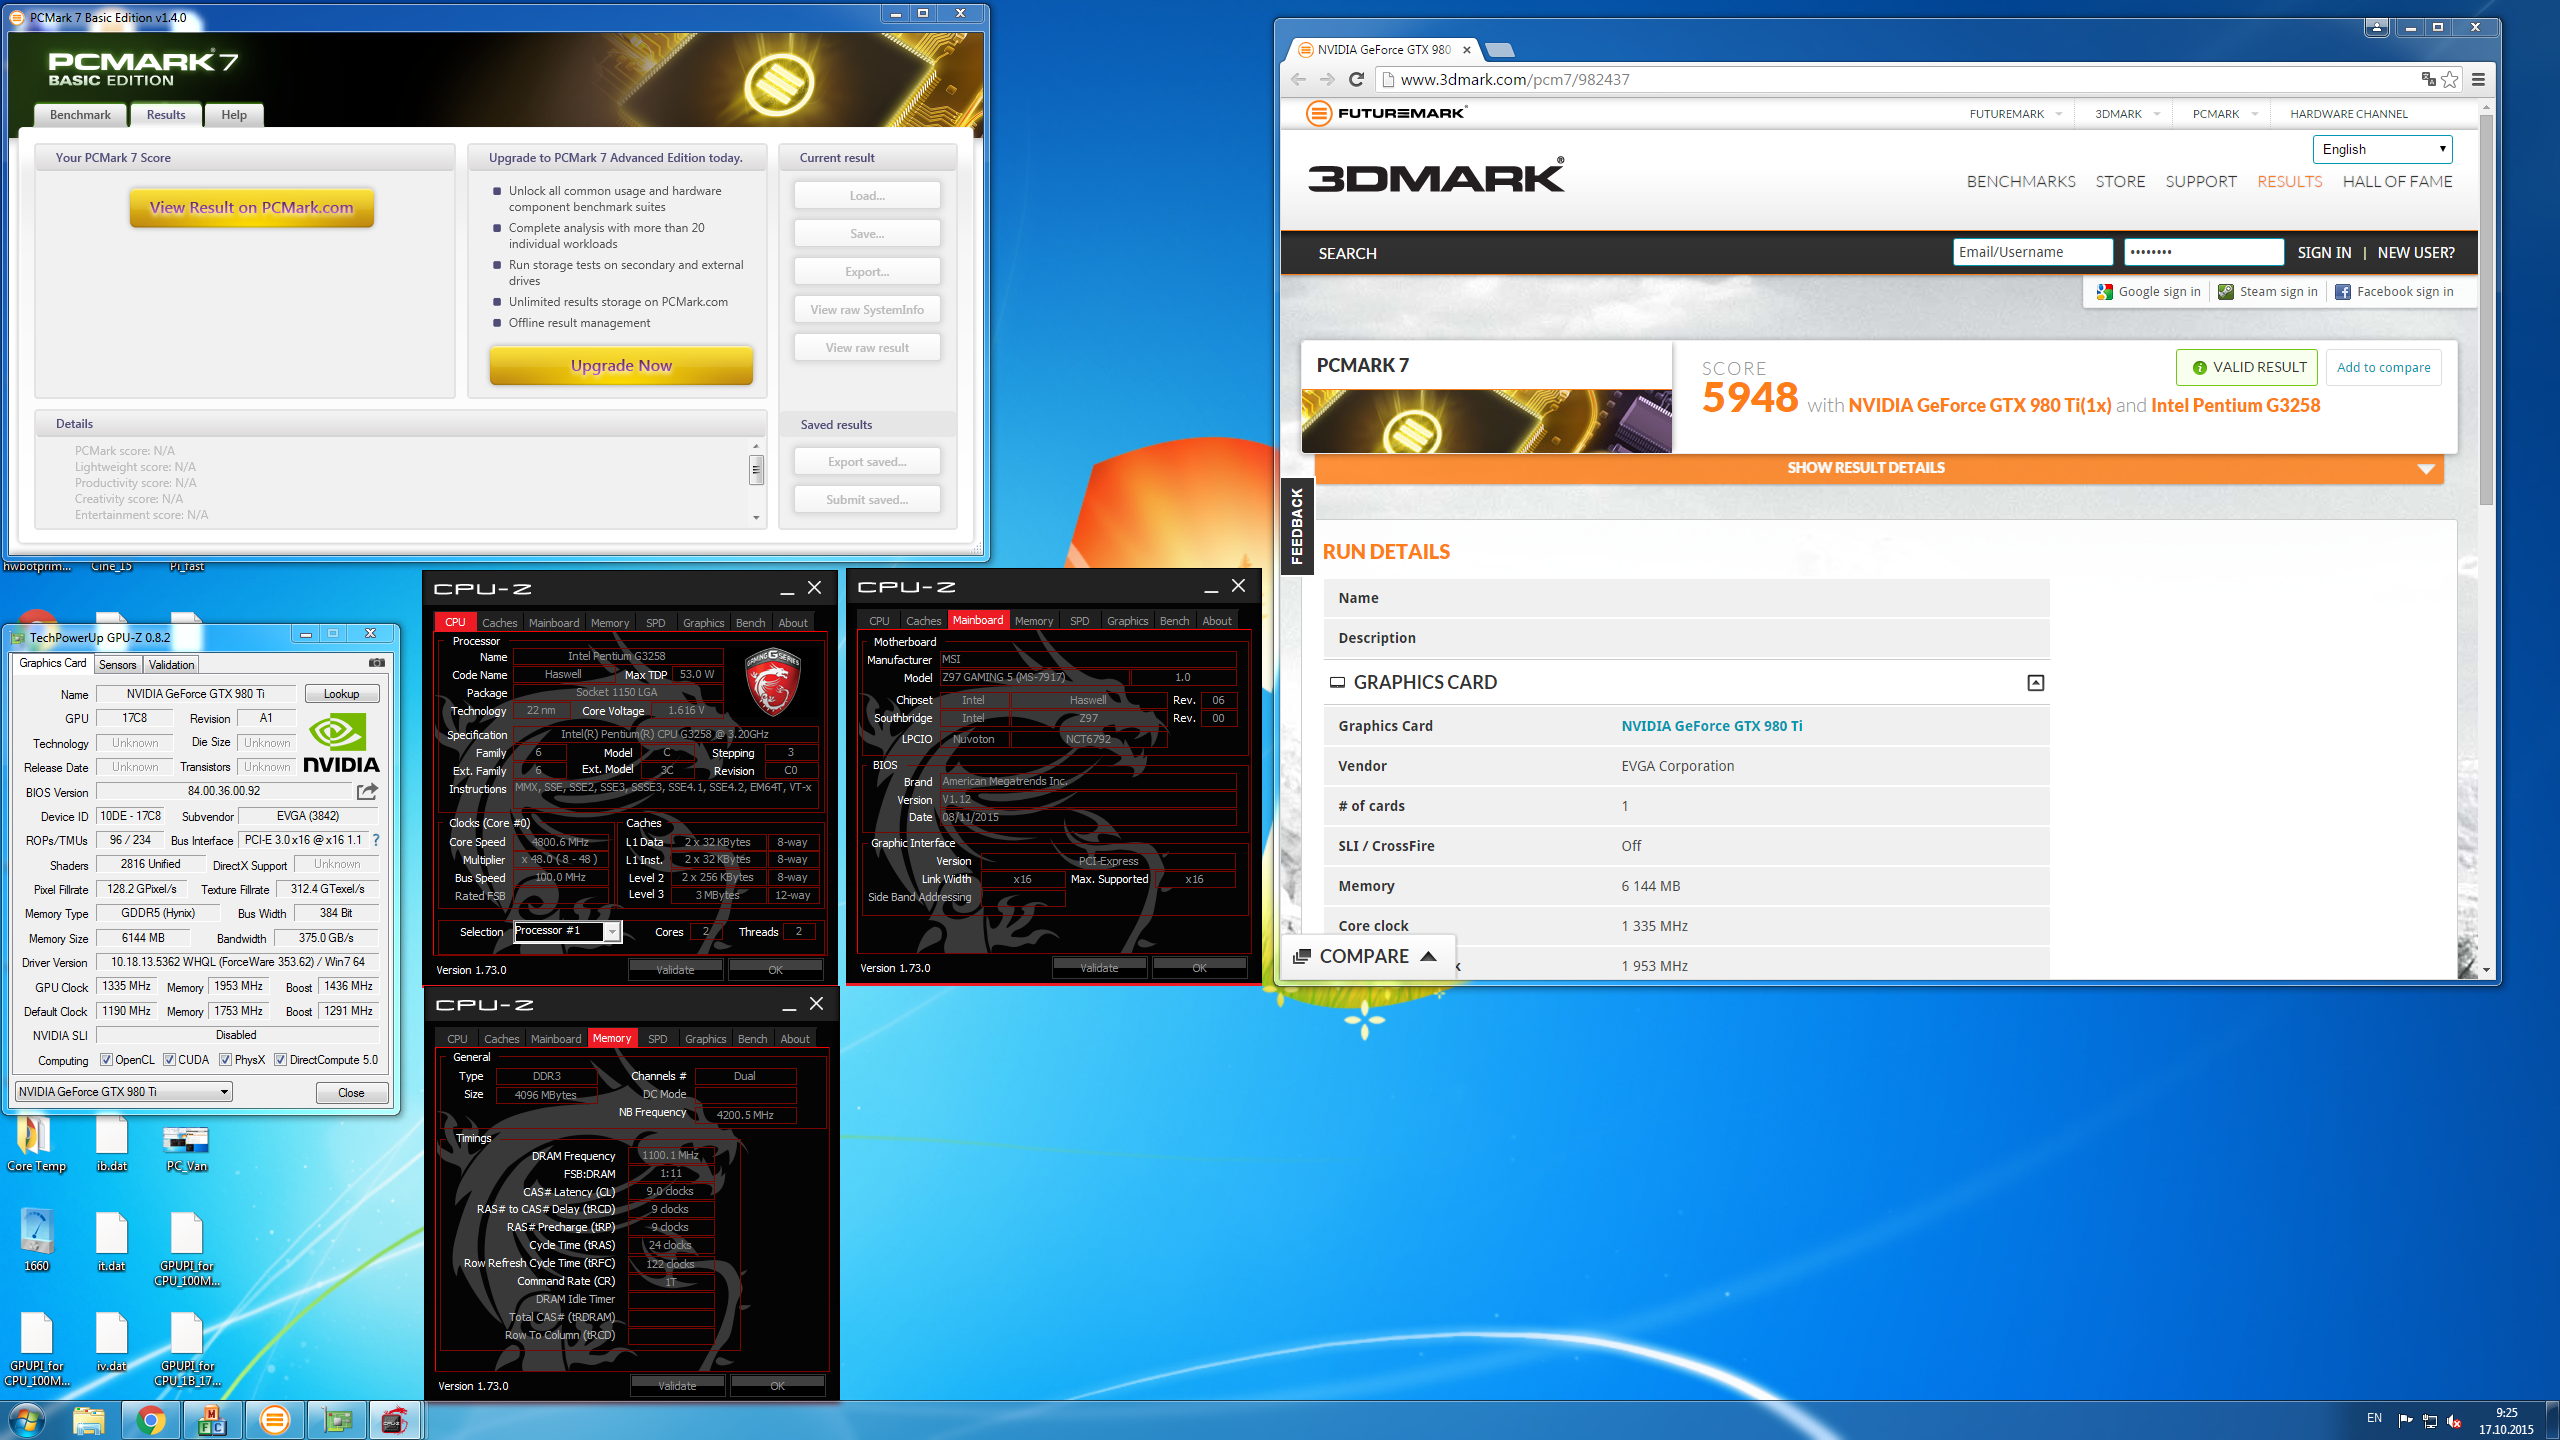Click the Lookup button in GPU-Z
Screen dimensions: 2560x1440
[341, 693]
